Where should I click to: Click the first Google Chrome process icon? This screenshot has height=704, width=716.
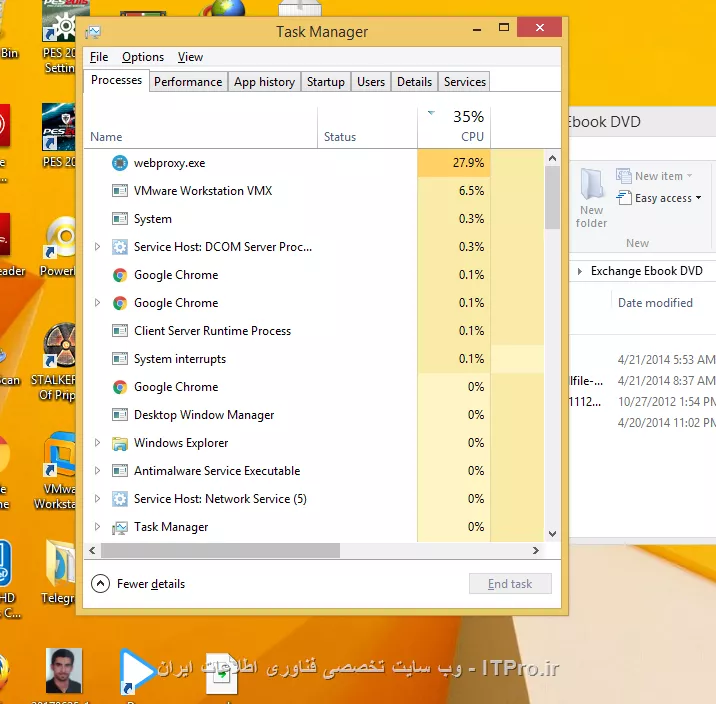(x=120, y=275)
